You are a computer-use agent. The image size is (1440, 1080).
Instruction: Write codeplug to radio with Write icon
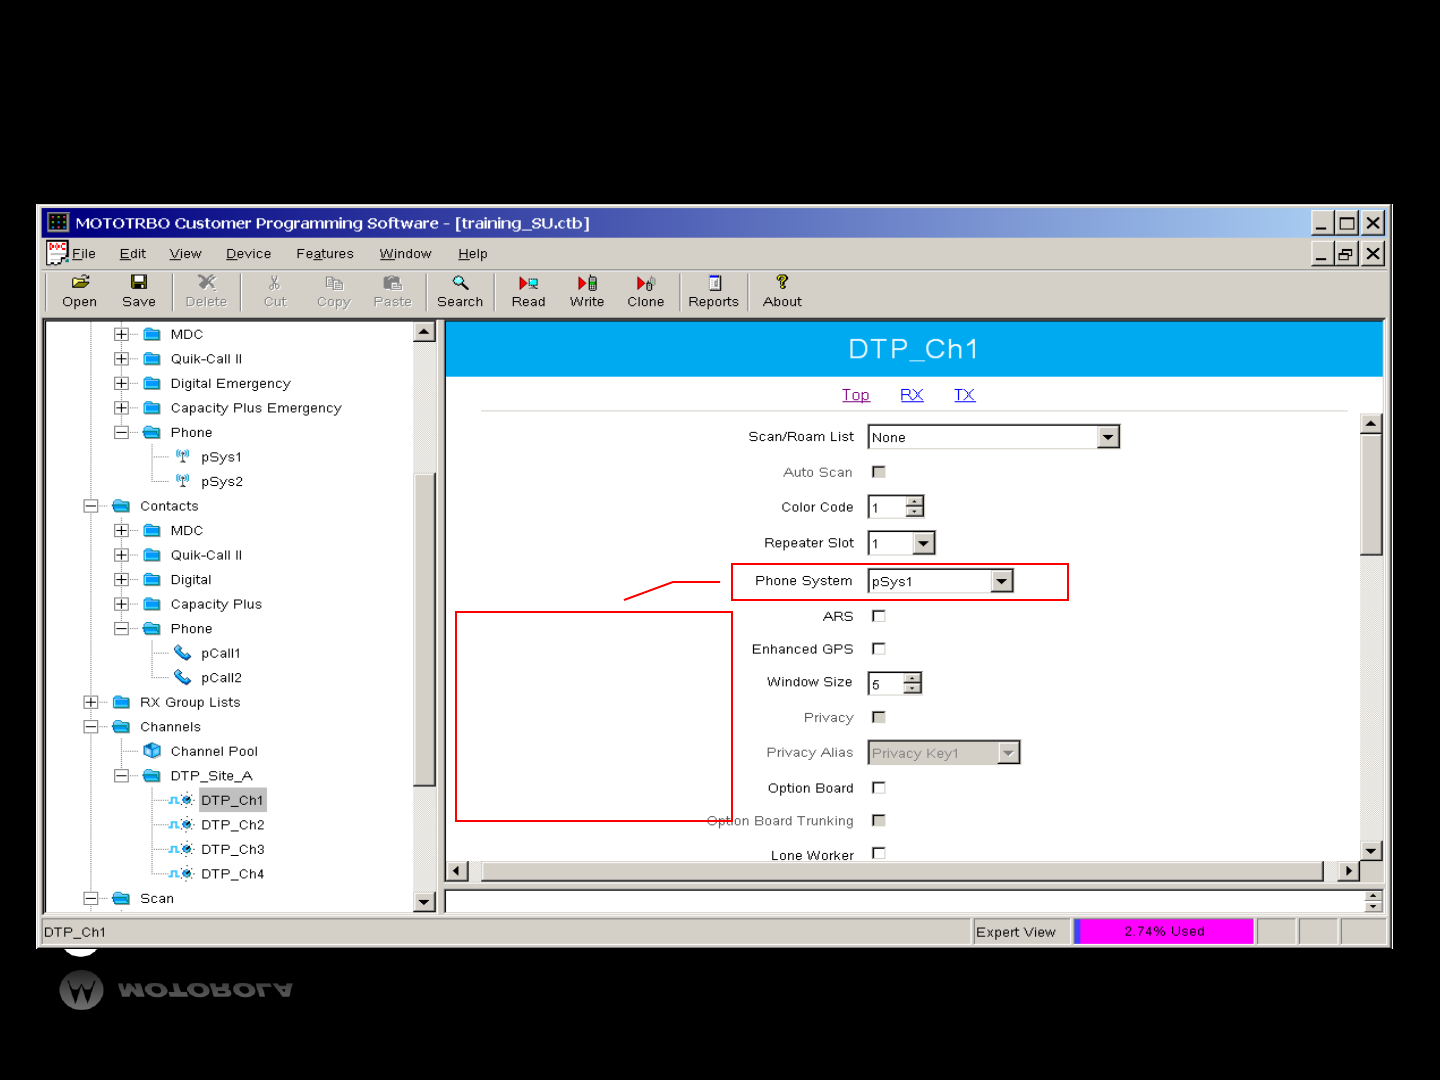pyautogui.click(x=587, y=291)
